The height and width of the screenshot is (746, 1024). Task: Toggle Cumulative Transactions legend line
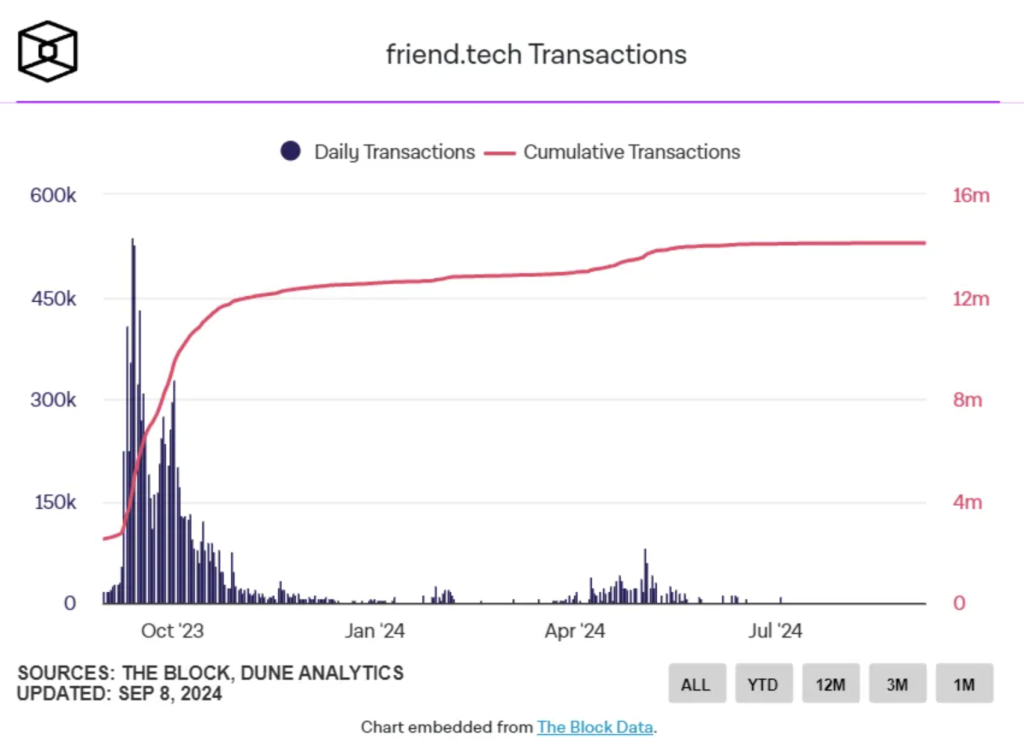[x=500, y=153]
